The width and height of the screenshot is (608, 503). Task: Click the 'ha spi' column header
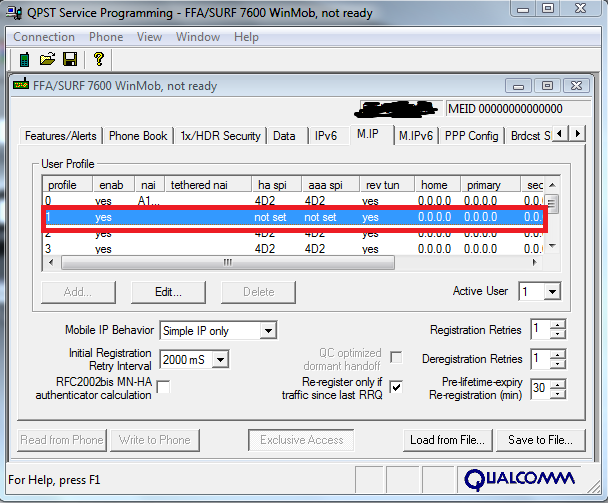[277, 185]
